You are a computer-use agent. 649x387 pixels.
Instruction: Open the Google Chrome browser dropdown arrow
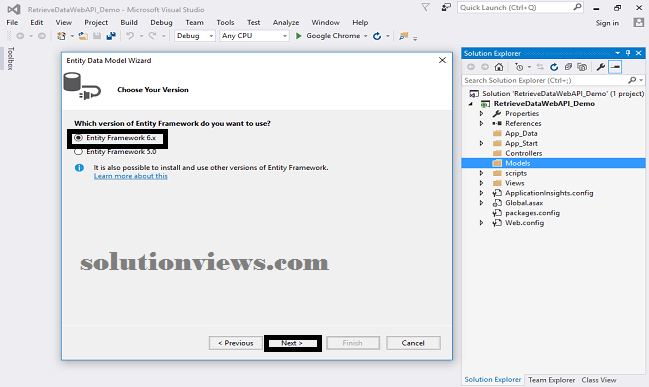[365, 36]
